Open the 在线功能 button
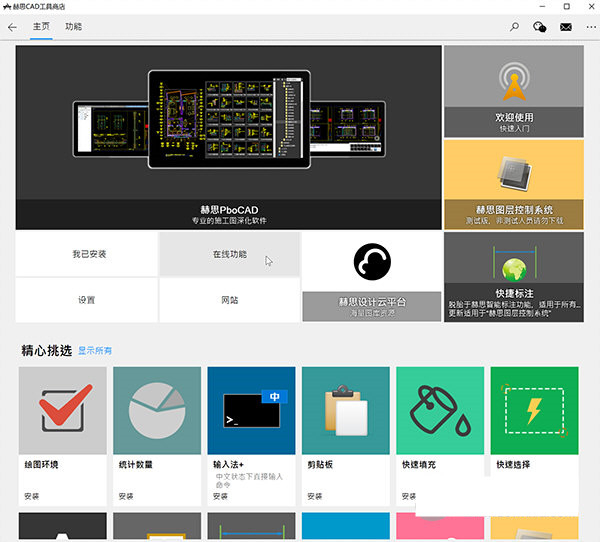Image resolution: width=600 pixels, height=542 pixels. click(x=229, y=254)
